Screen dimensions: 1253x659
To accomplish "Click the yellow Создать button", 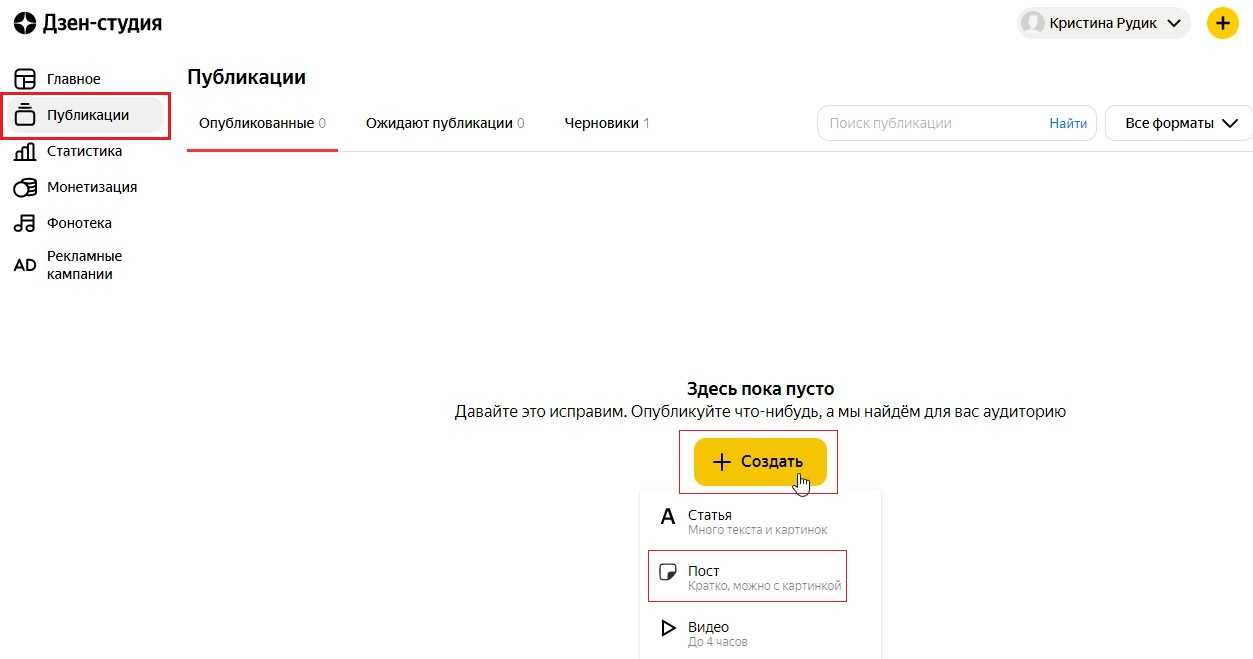I will (x=760, y=462).
